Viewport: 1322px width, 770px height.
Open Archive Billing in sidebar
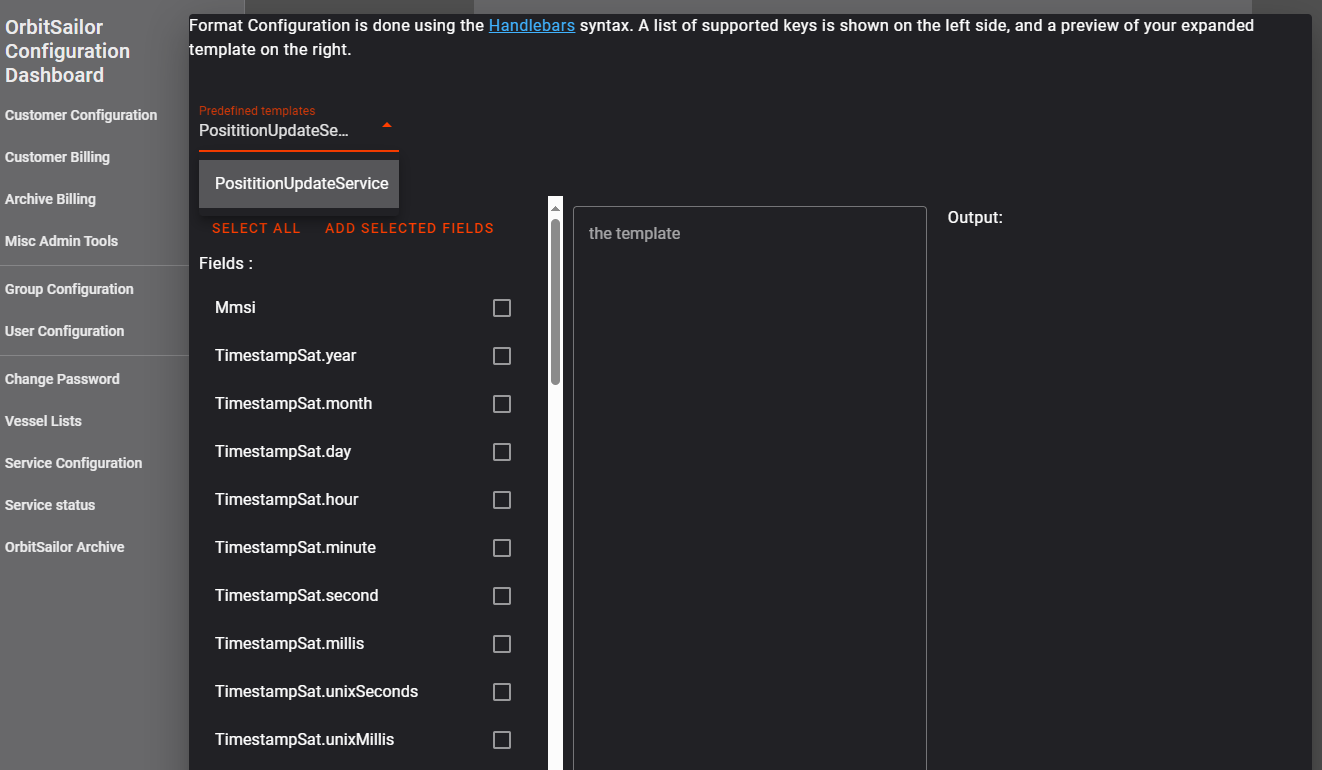(50, 199)
